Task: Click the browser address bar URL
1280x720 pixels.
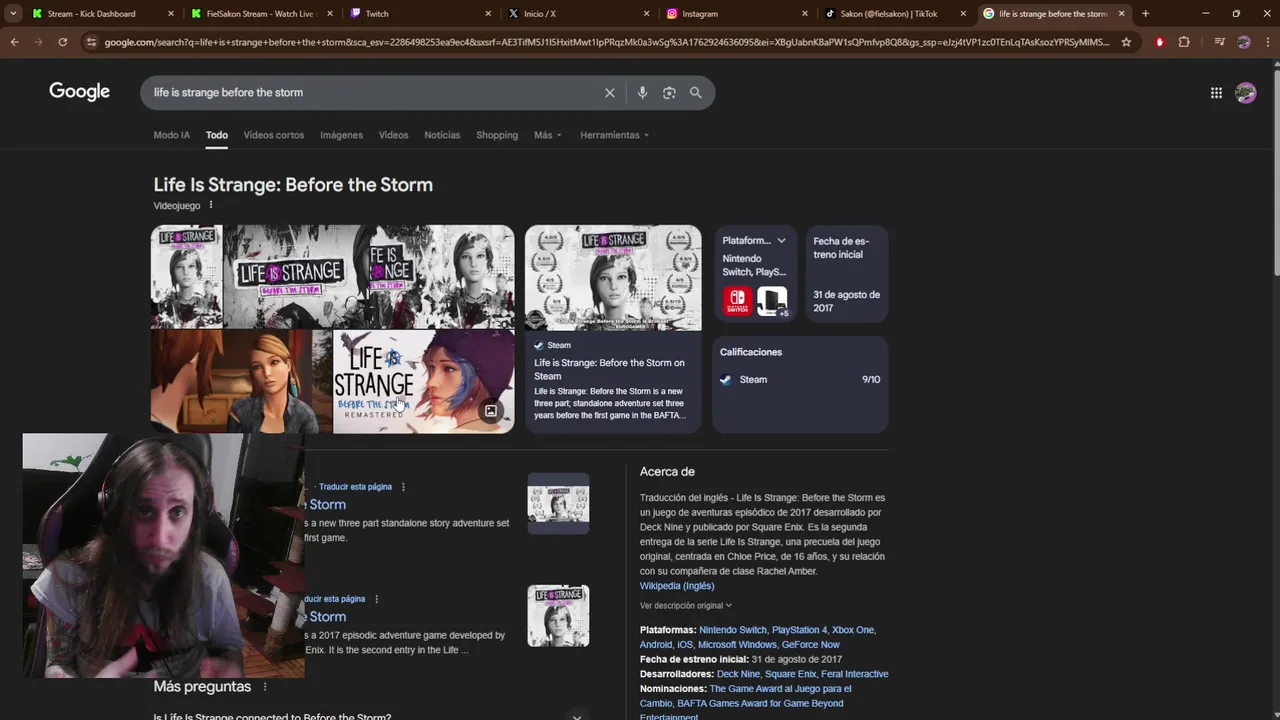Action: point(606,42)
